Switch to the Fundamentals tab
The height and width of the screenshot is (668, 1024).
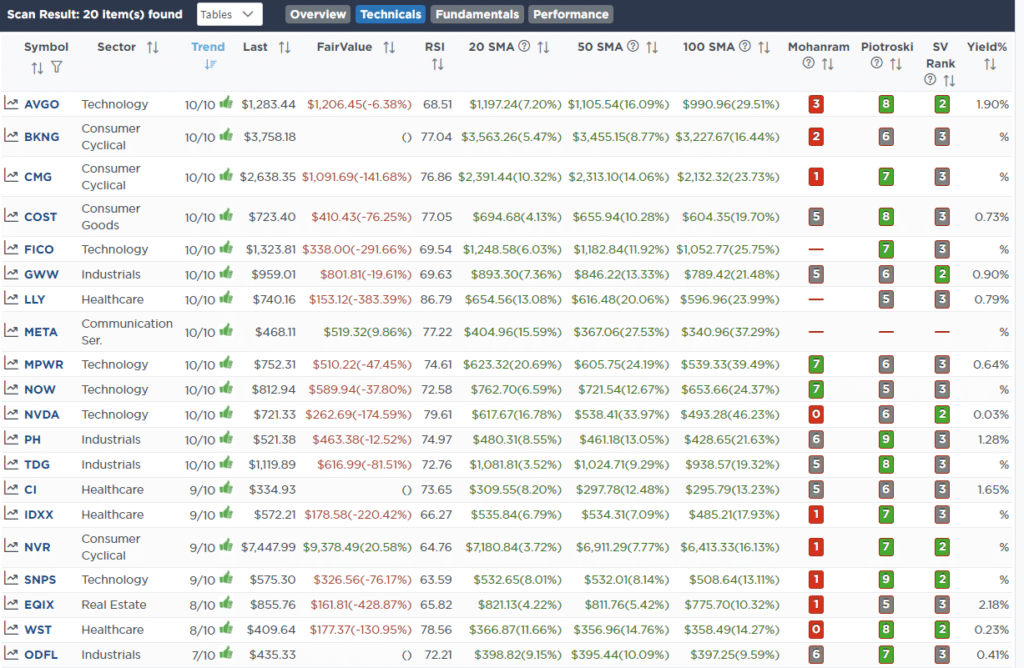477,14
